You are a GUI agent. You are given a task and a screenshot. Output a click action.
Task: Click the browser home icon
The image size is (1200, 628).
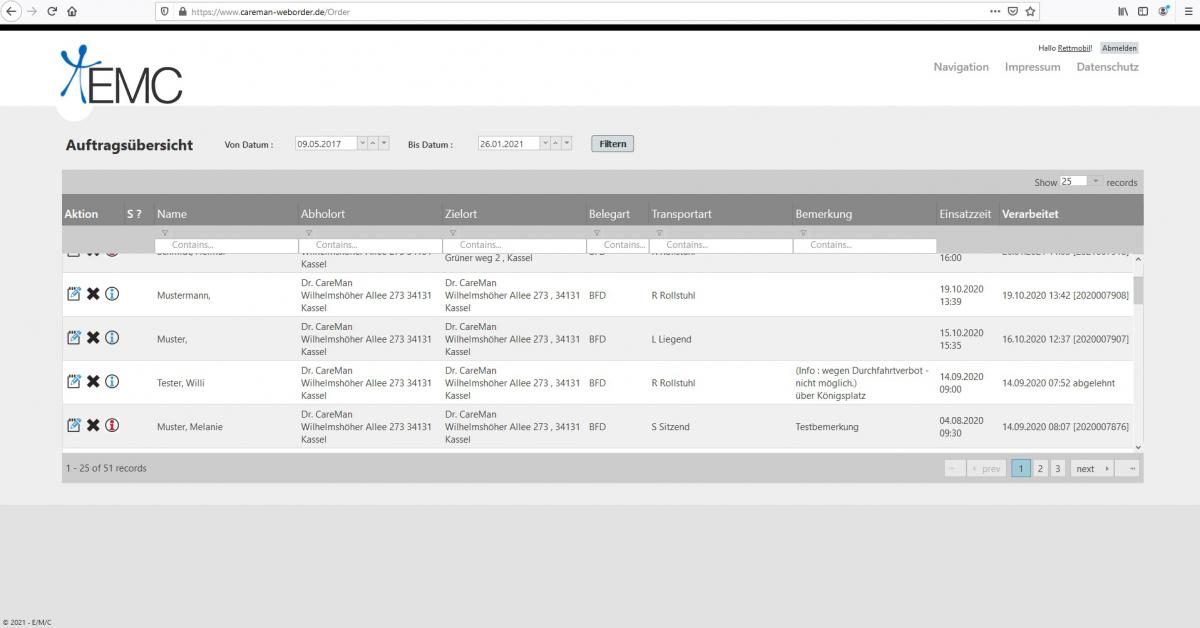click(x=71, y=11)
